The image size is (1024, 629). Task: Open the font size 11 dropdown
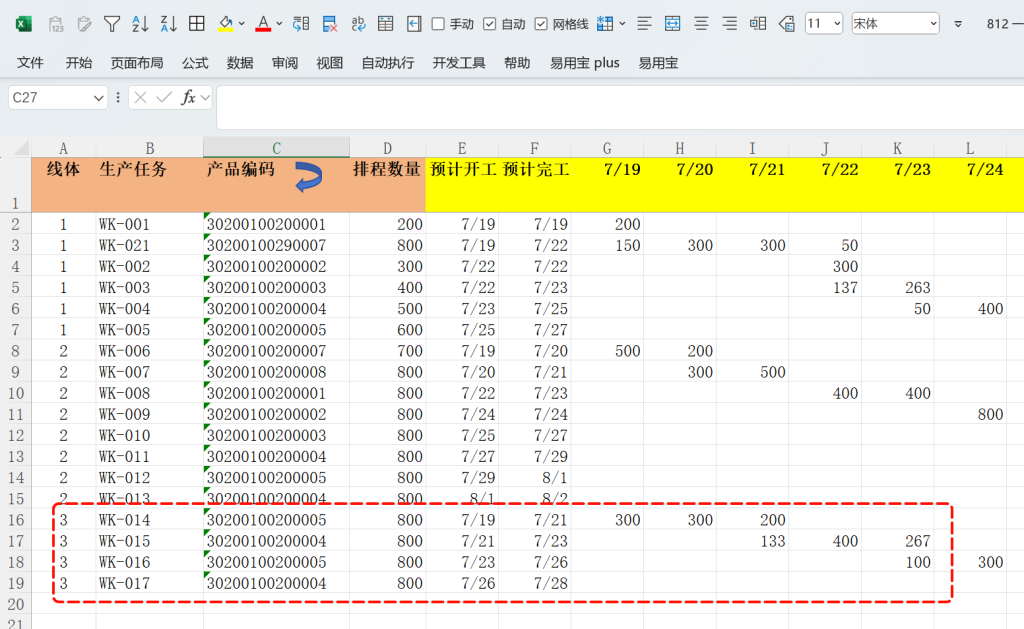[837, 24]
